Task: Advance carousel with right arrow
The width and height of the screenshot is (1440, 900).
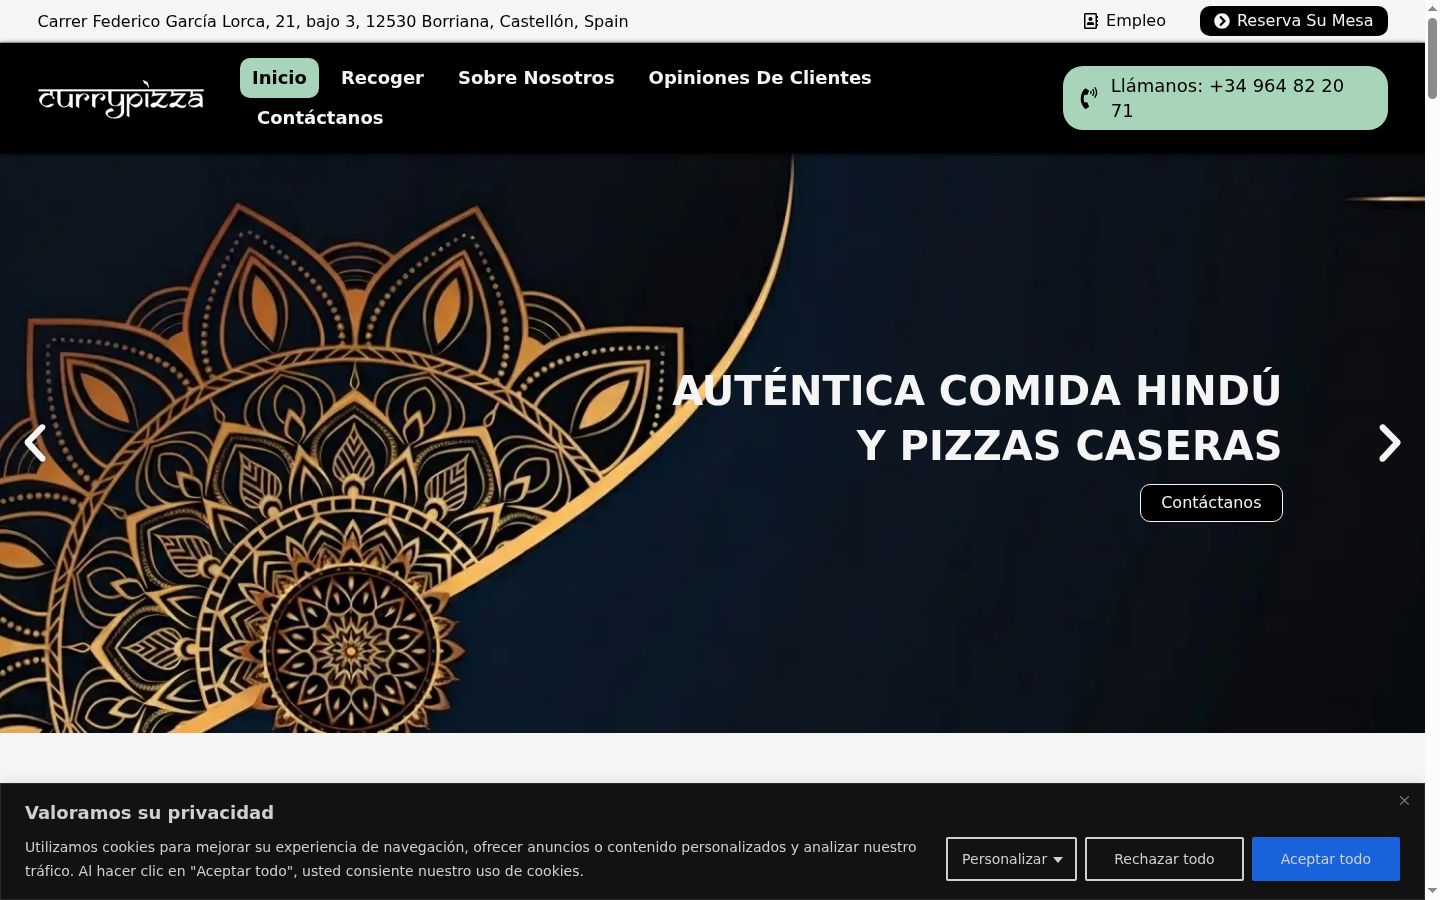Action: (x=1389, y=443)
